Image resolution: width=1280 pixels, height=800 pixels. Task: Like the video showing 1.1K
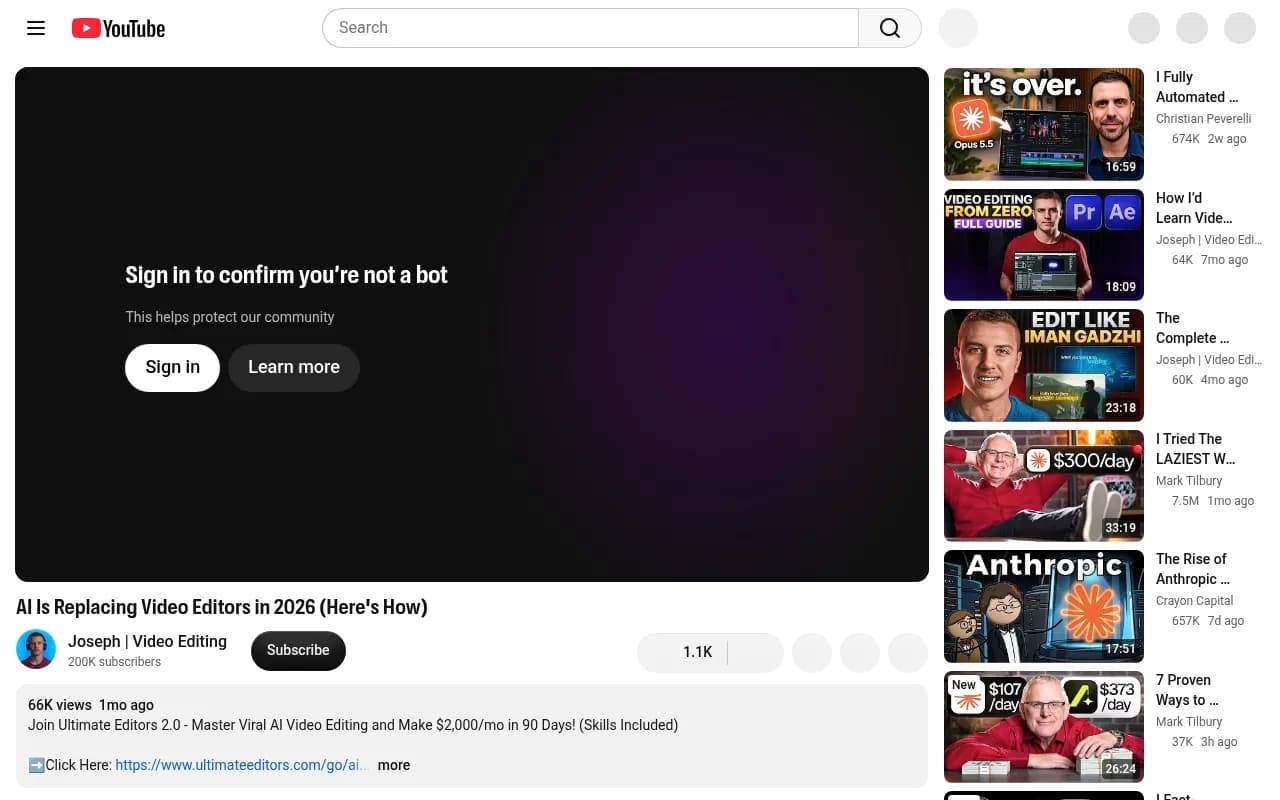tap(683, 652)
